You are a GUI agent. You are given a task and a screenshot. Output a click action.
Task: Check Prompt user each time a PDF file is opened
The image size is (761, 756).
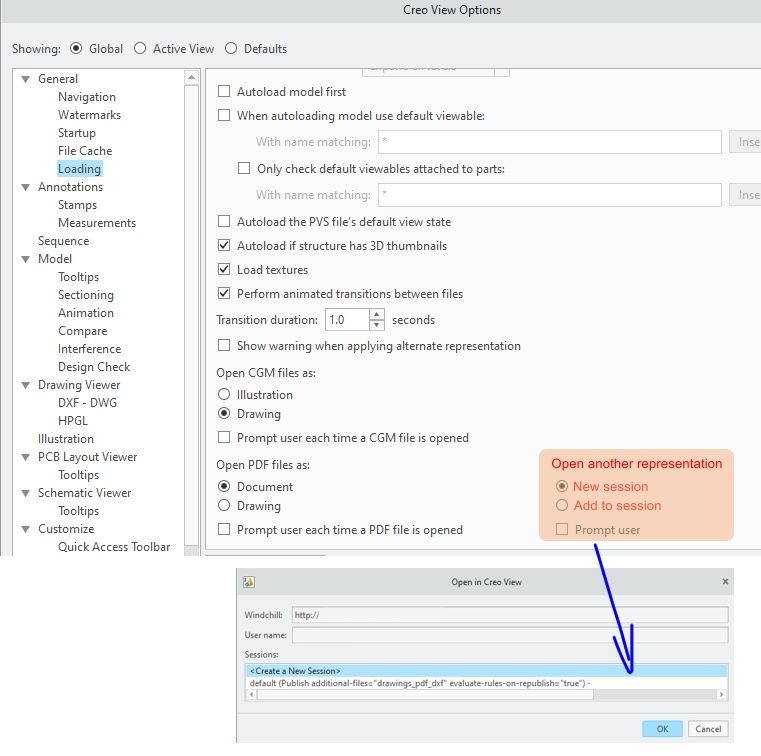click(224, 529)
